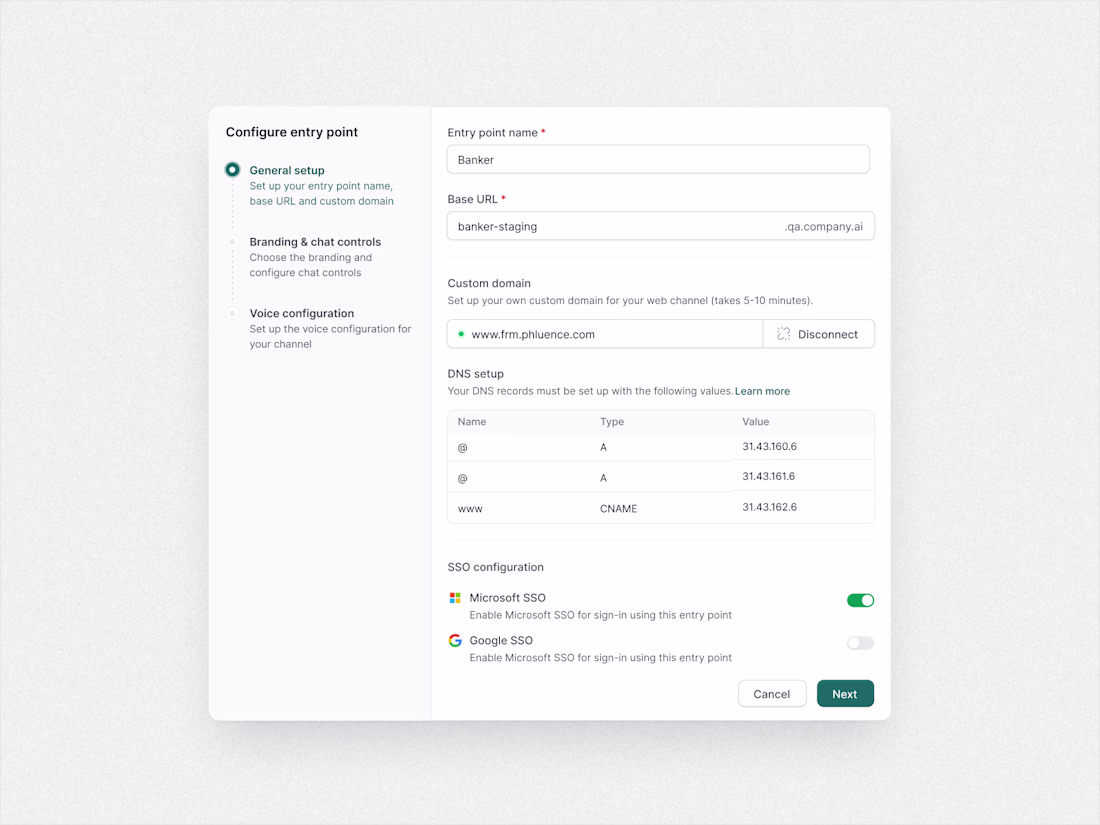Select DNS value 31.43.162.6
Viewport: 1100px width, 825px height.
(770, 507)
